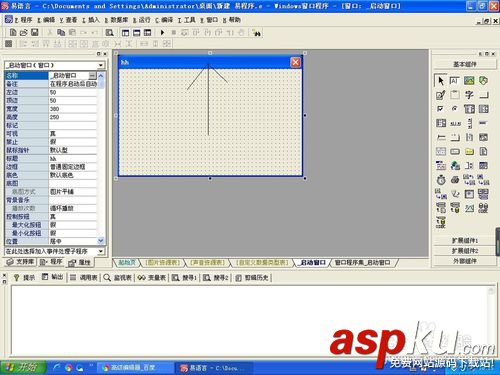Select the Printer component icon
The image size is (500, 375).
(x=454, y=180)
